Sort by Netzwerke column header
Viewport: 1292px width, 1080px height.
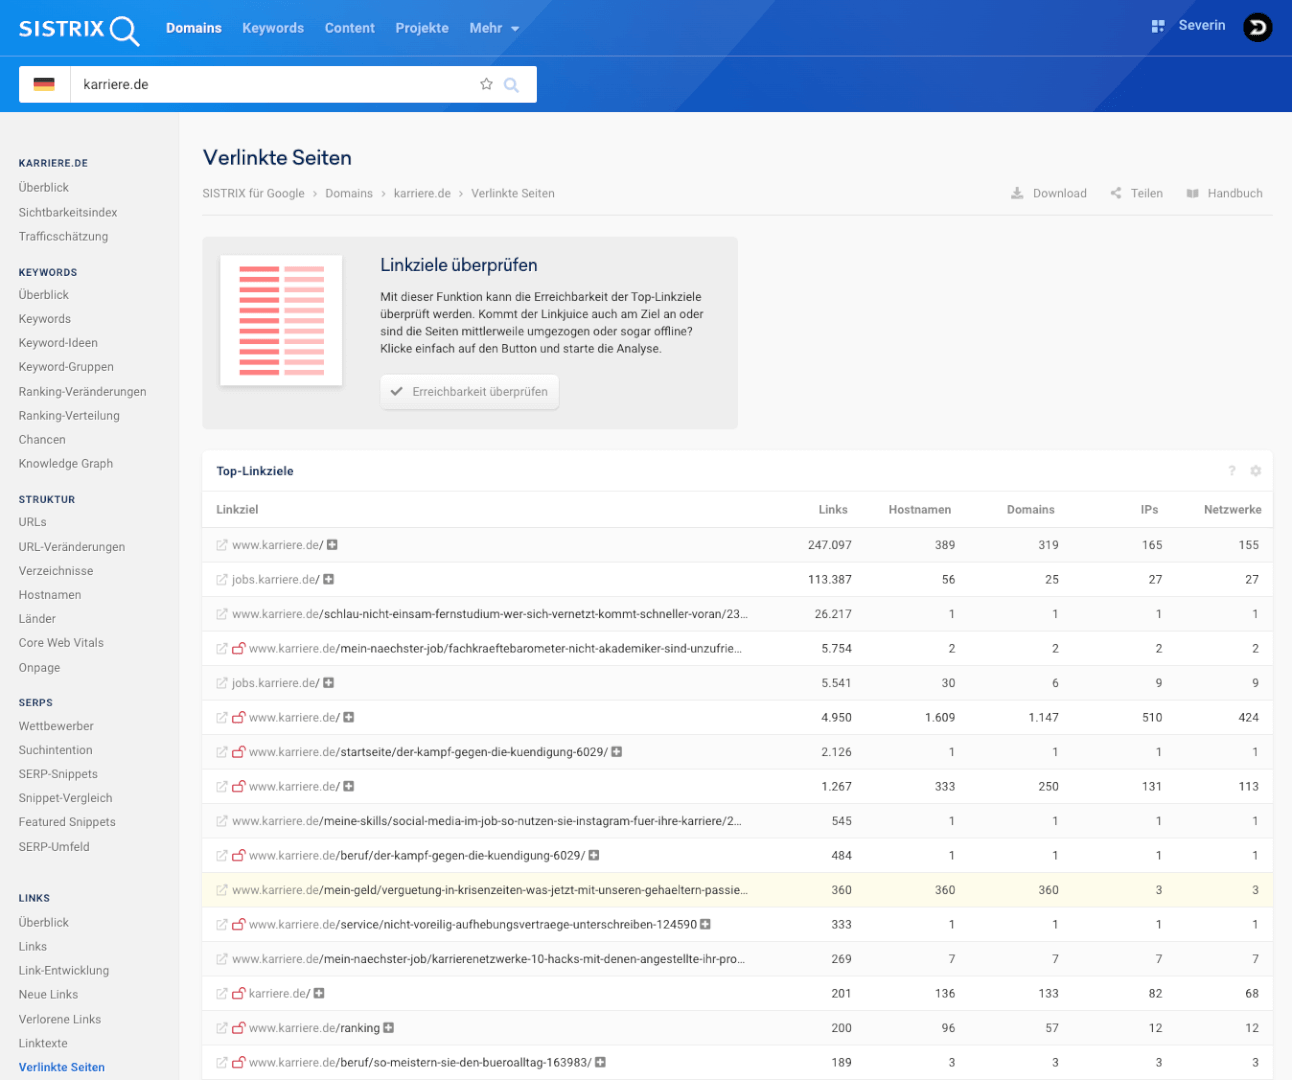pyautogui.click(x=1232, y=510)
